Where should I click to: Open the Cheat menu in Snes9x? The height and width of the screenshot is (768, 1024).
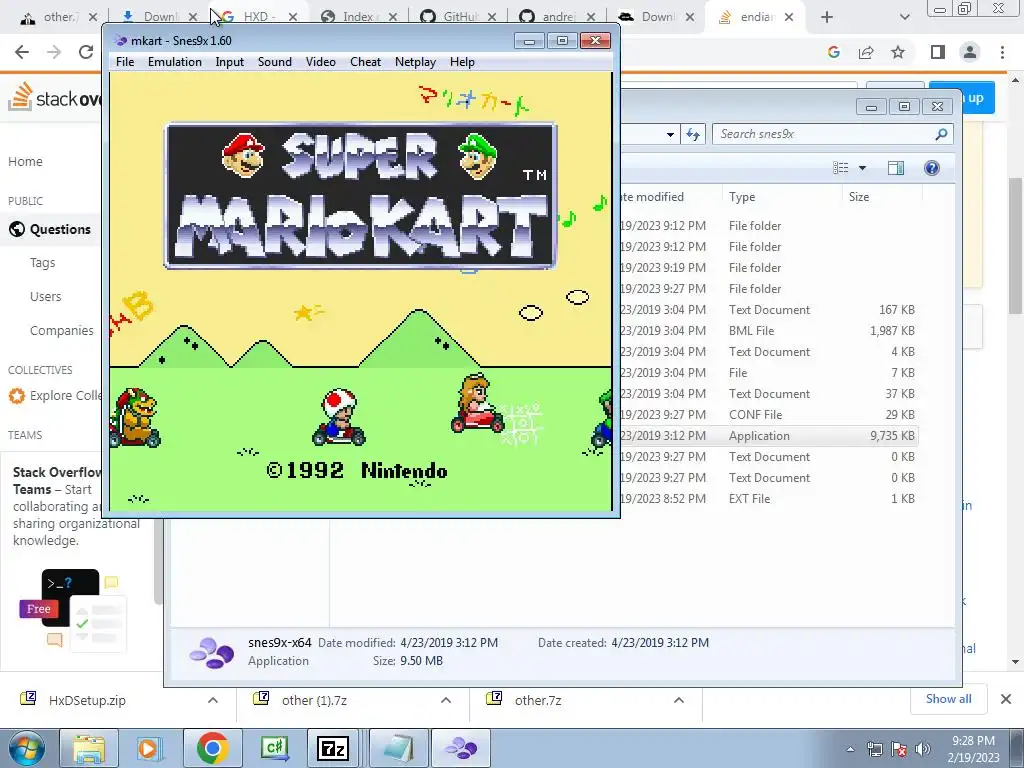(x=365, y=61)
